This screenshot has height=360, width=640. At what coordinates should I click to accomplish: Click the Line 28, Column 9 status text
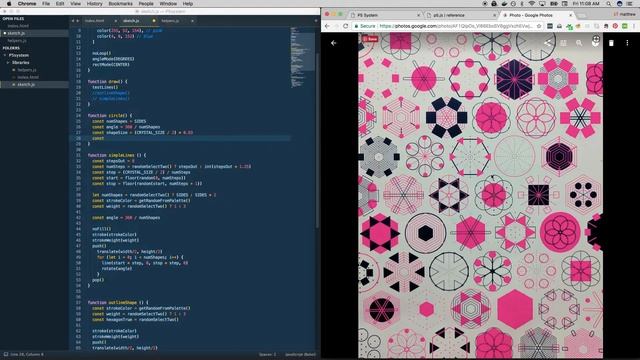pos(27,354)
